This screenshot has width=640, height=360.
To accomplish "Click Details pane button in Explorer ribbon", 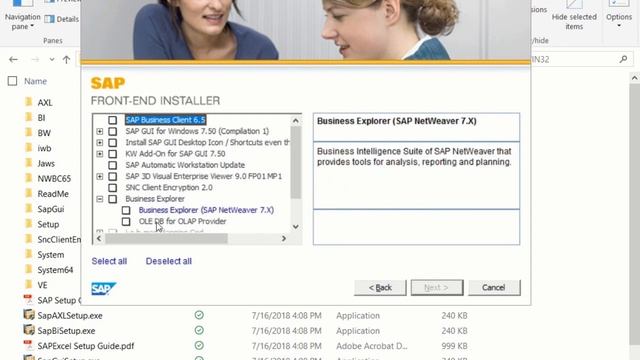I will point(62,19).
